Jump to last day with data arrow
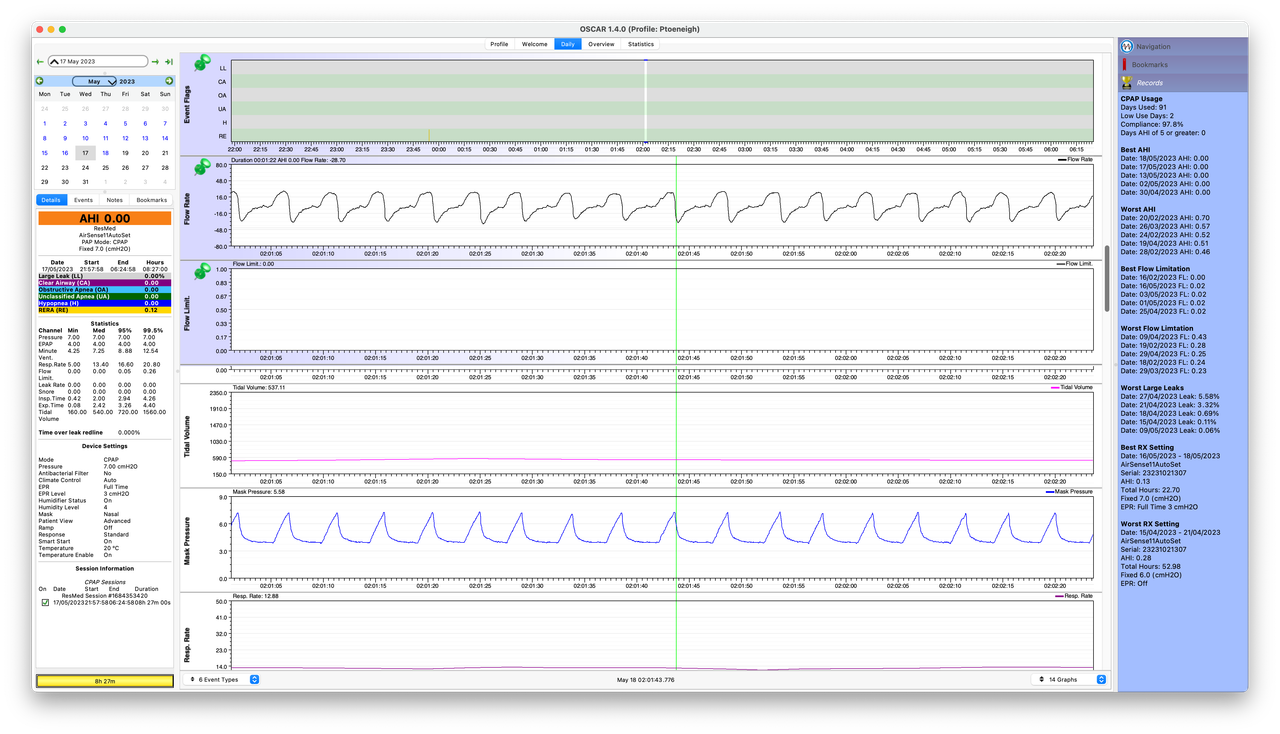The image size is (1280, 734). (x=169, y=62)
